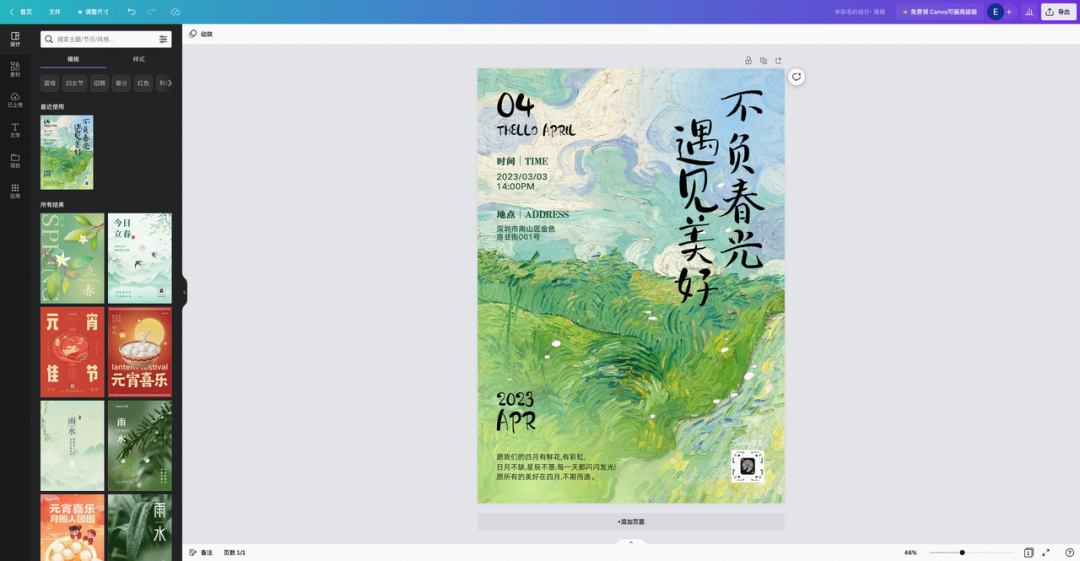This screenshot has width=1080, height=561.
Task: Show more category chips with right chevron
Action: [169, 83]
